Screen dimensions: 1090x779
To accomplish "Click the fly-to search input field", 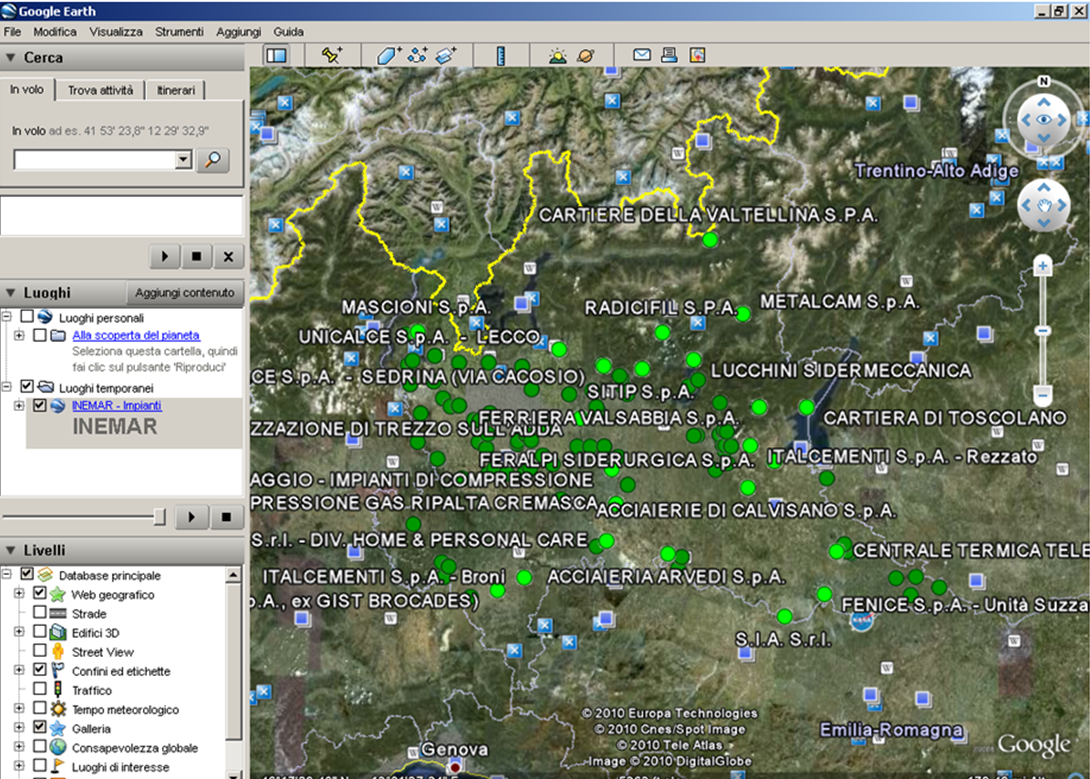I will click(x=95, y=160).
